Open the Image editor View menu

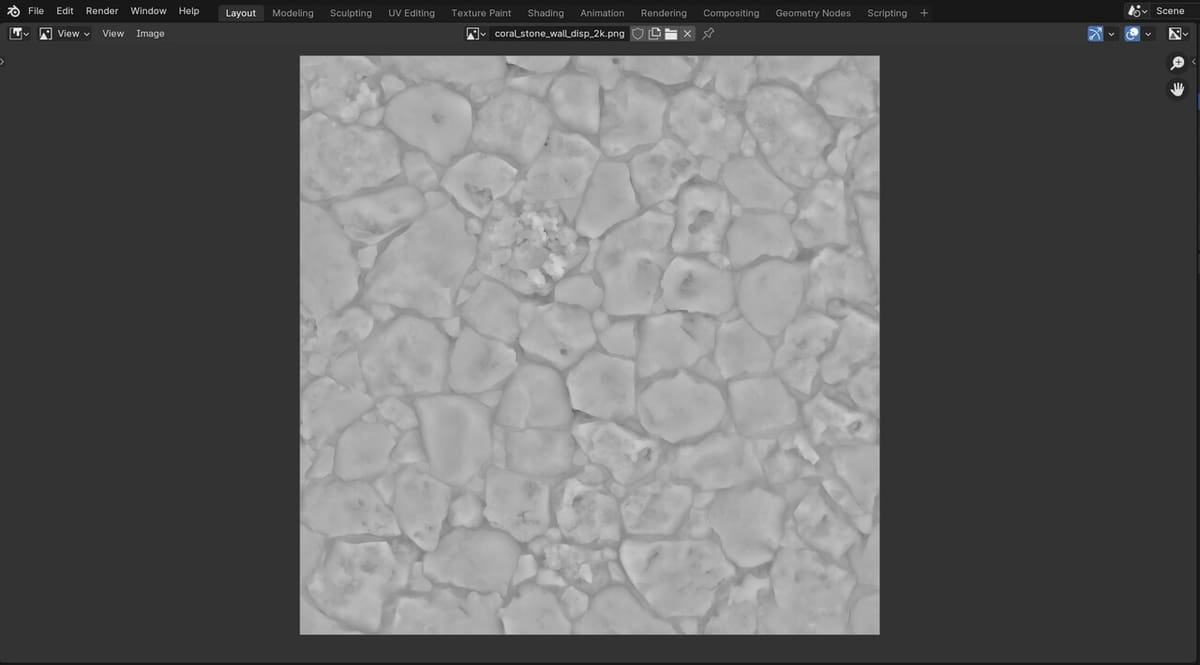113,33
